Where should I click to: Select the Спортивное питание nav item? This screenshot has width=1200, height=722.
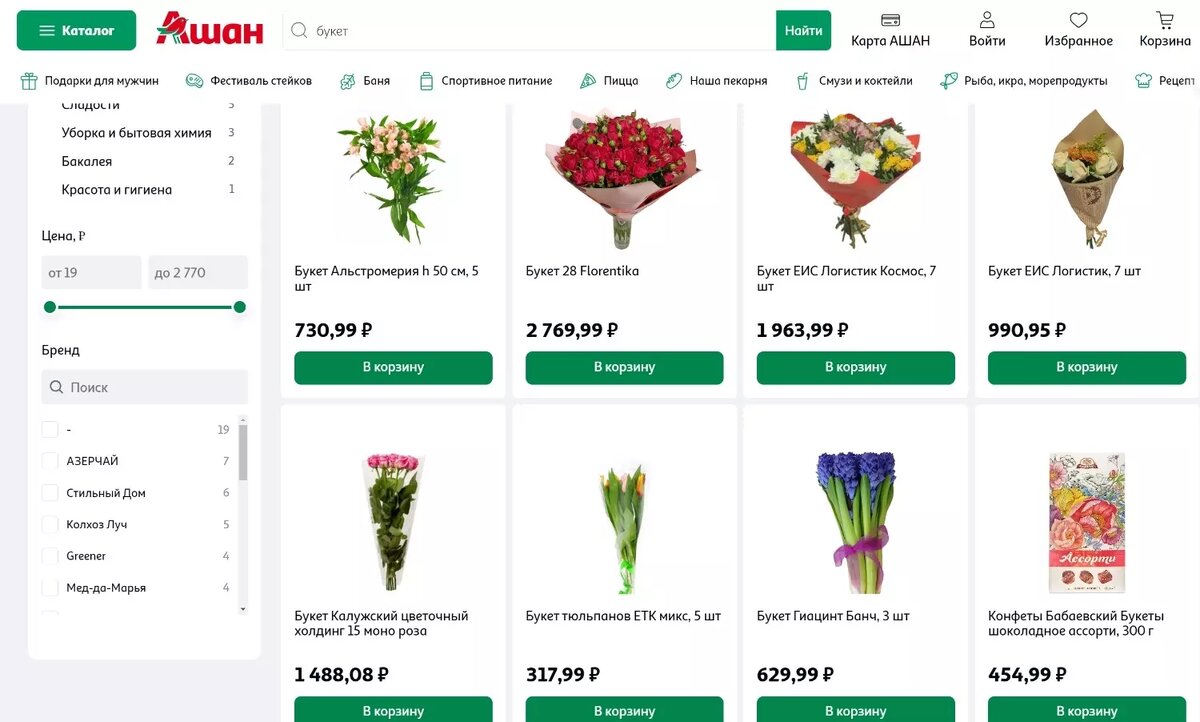tap(428, 80)
